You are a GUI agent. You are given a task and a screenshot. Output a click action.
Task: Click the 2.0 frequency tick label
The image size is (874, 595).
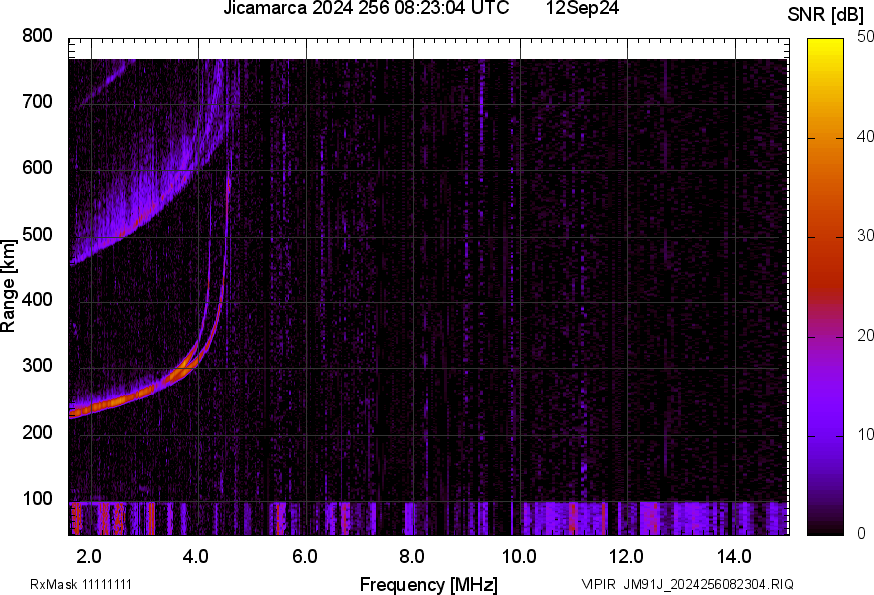tap(90, 555)
